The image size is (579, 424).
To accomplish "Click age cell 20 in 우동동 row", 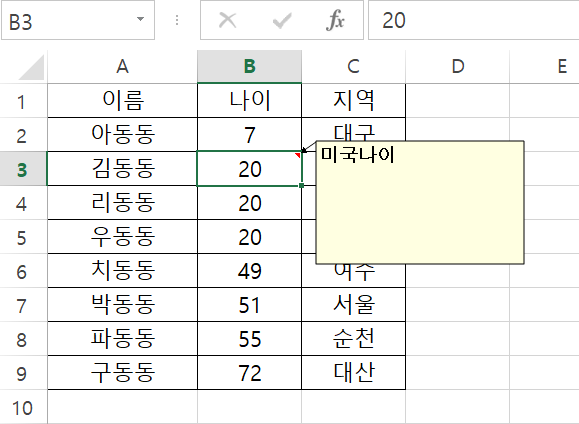I will point(250,237).
